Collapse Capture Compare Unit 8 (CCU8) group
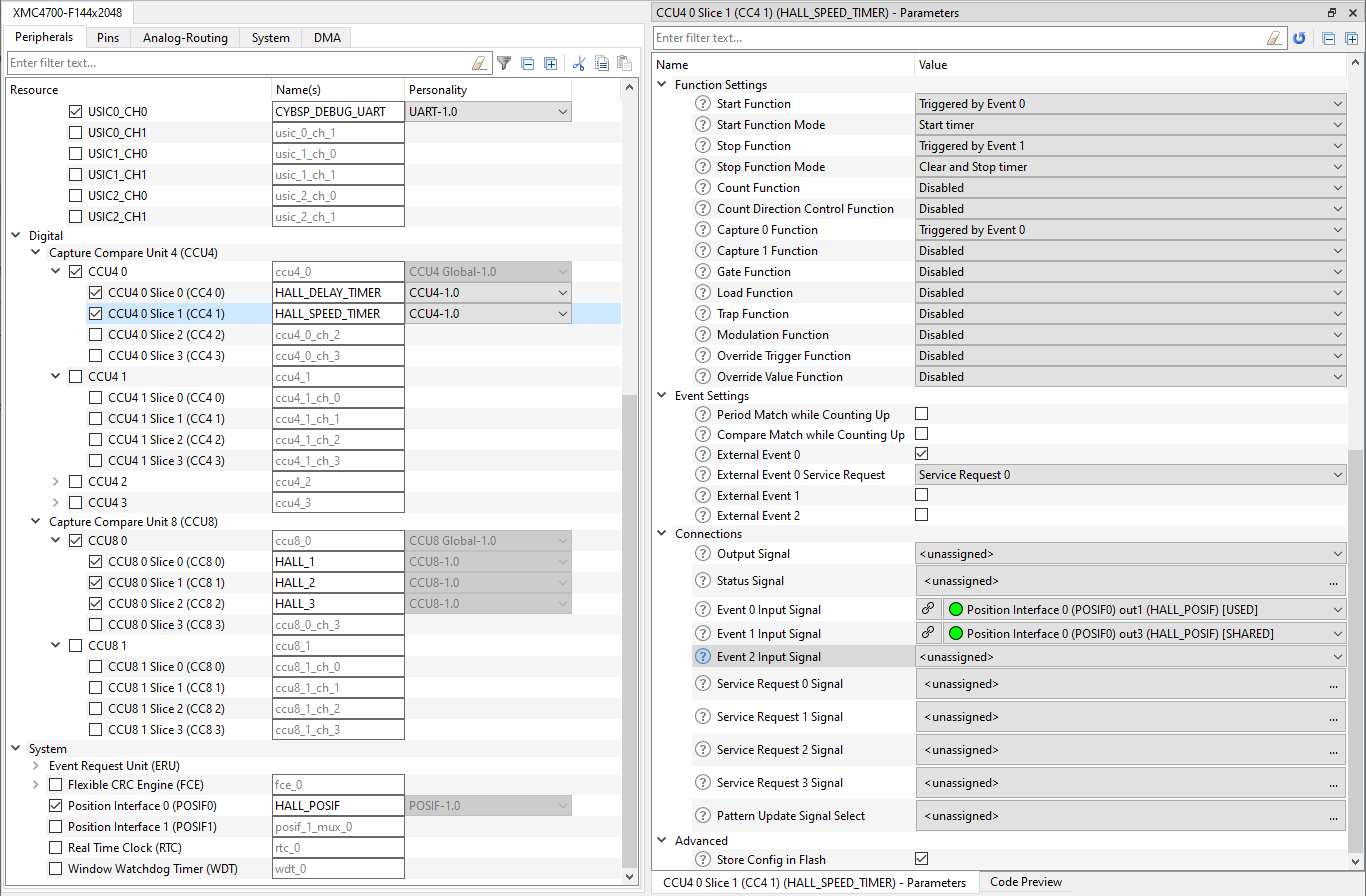Screen dimensions: 1366x896 point(36,522)
